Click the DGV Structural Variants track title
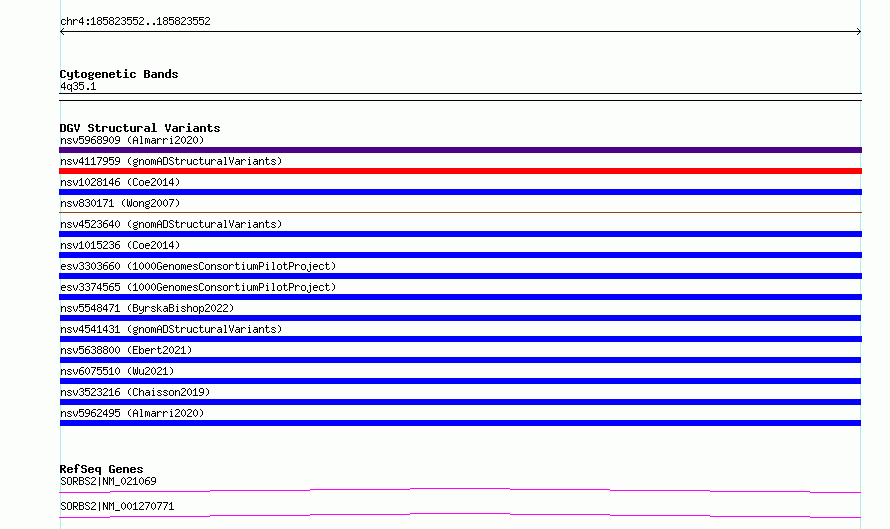This screenshot has height=529, width=890. click(140, 128)
